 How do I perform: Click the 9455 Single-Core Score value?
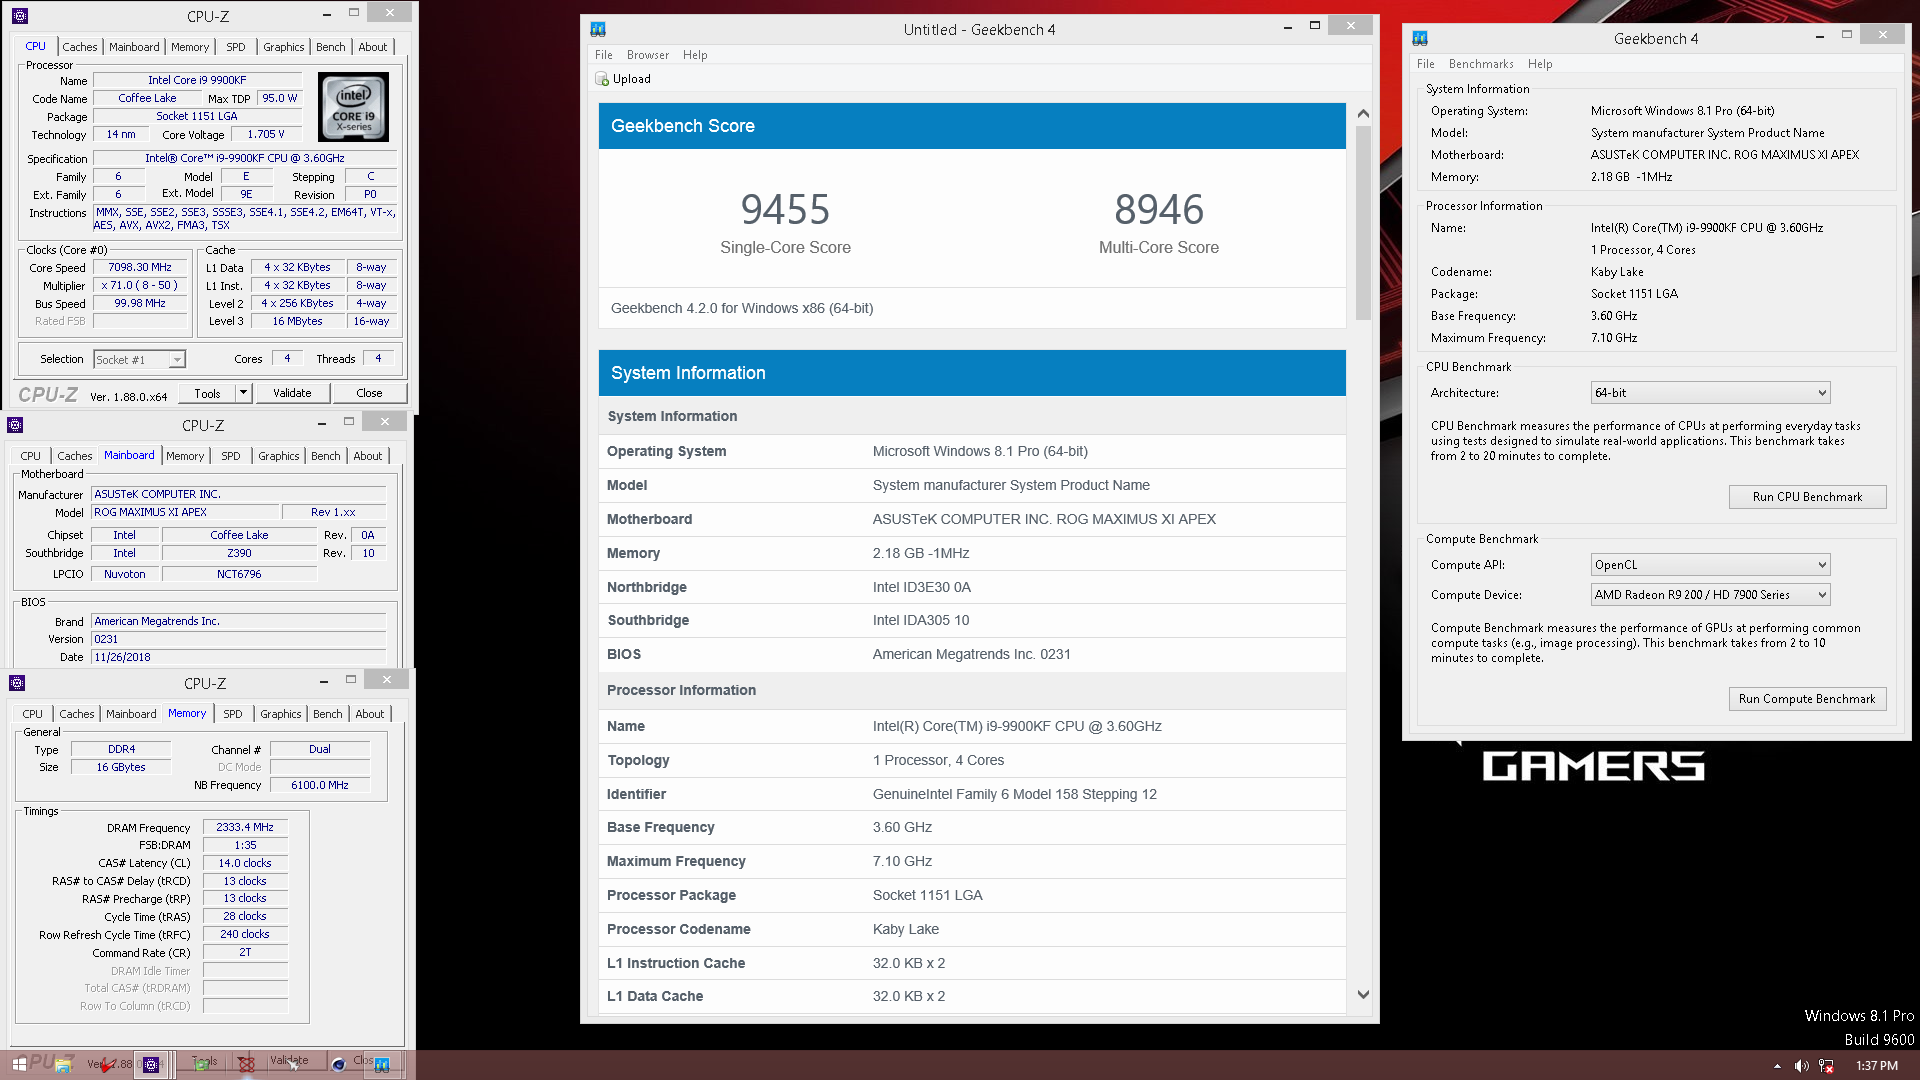[785, 210]
